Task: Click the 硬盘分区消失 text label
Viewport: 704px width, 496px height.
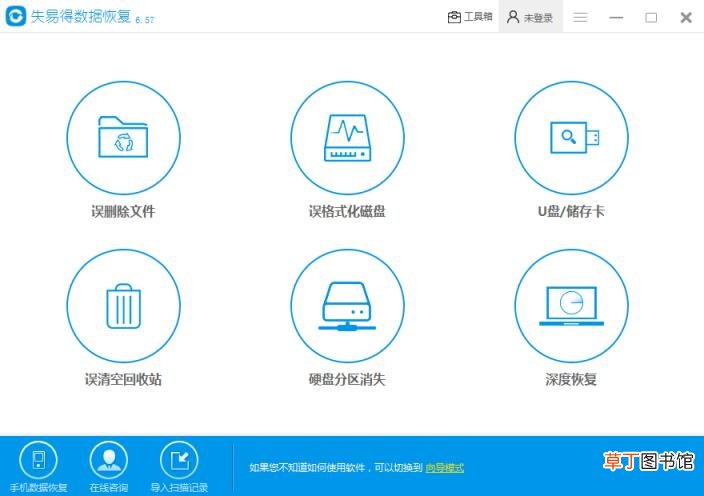Action: (x=347, y=380)
